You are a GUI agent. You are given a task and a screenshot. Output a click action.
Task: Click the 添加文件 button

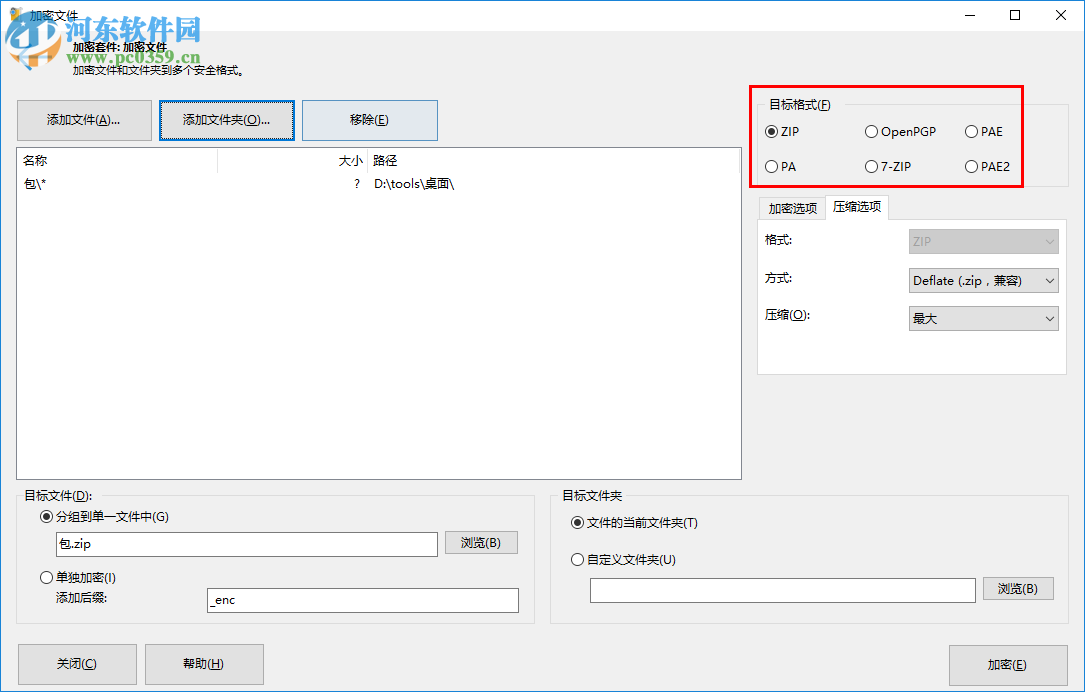[x=84, y=120]
